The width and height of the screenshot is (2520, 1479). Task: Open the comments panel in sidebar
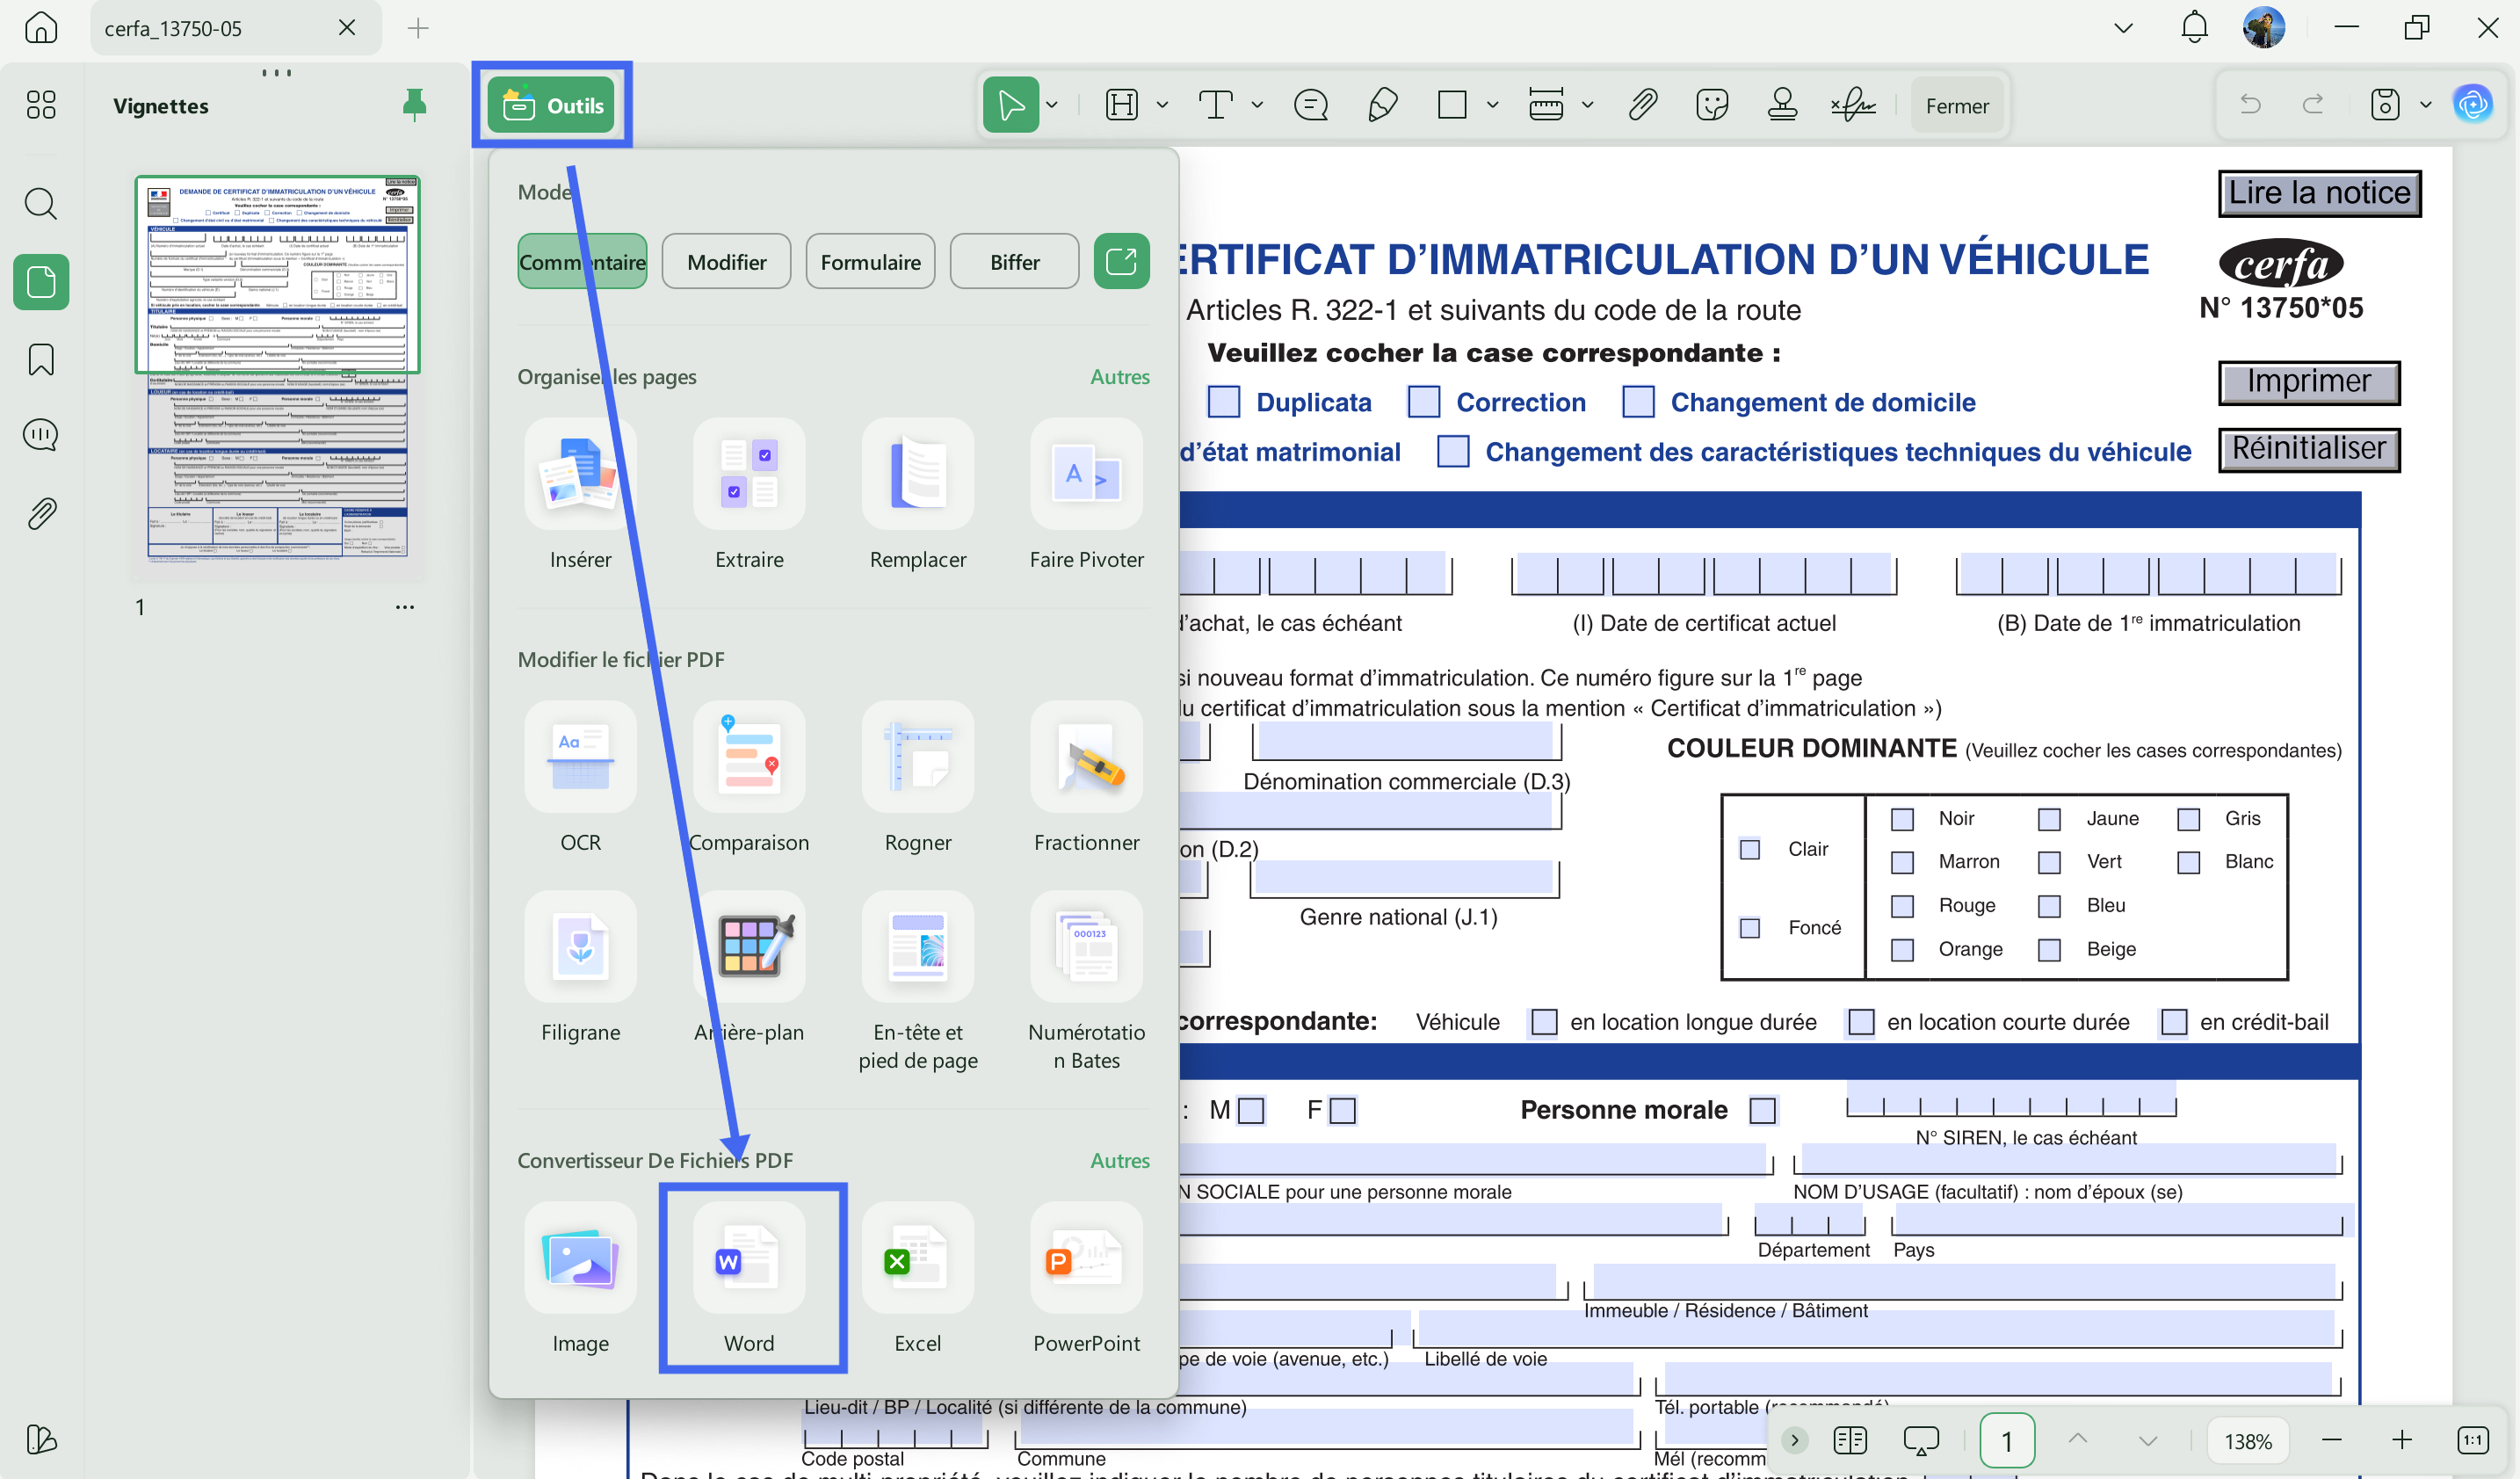click(x=41, y=435)
